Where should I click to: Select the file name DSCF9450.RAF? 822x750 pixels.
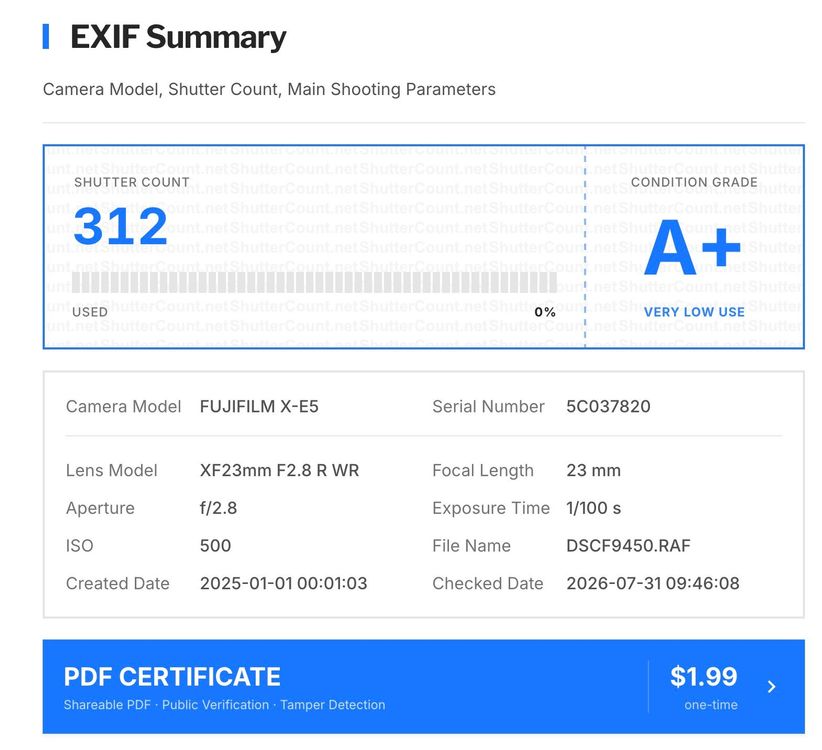coord(628,546)
